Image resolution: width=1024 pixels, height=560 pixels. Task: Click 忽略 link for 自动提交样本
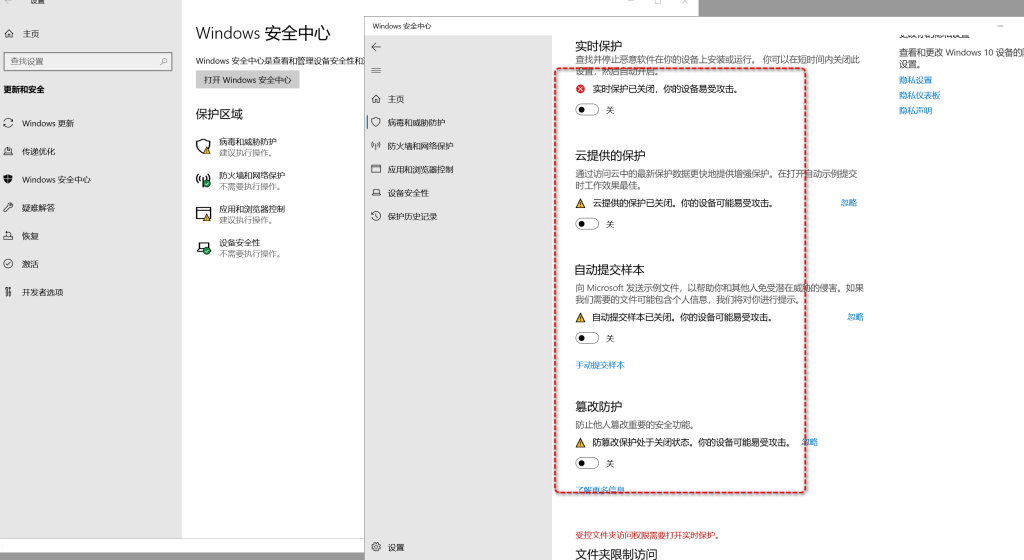856,317
